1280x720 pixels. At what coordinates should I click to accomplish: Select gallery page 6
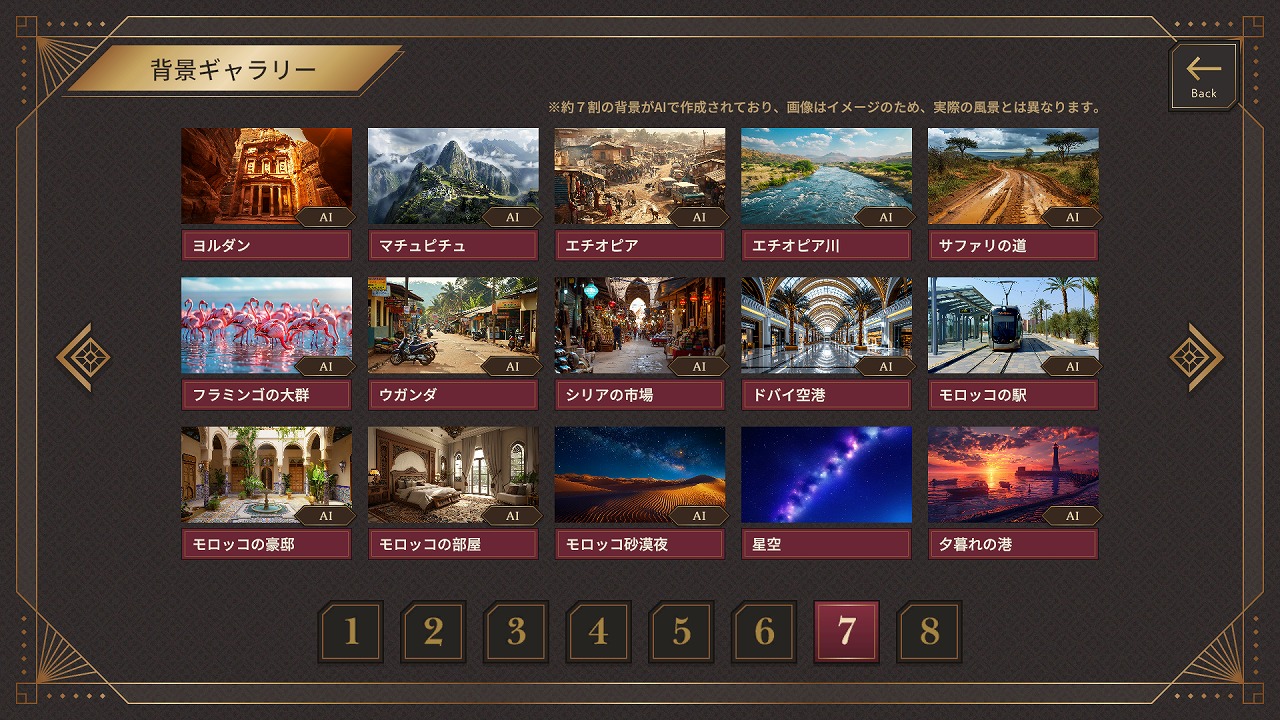(764, 632)
